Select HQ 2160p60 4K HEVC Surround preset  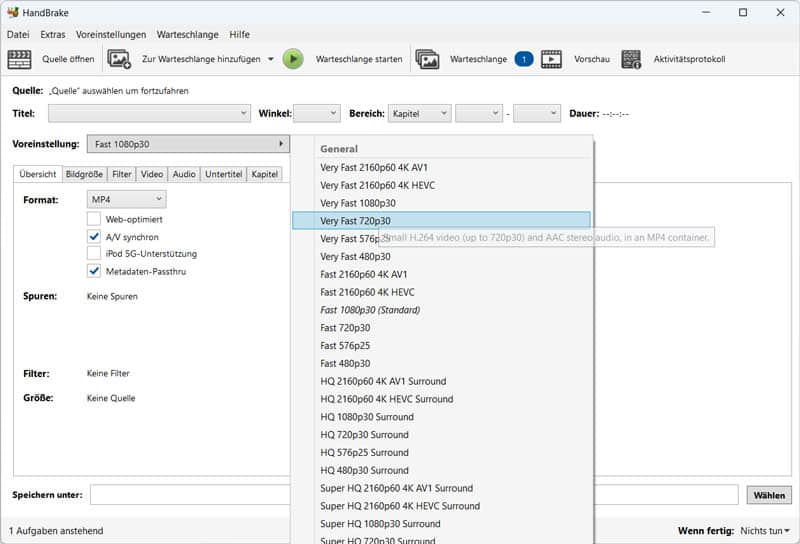(441, 399)
